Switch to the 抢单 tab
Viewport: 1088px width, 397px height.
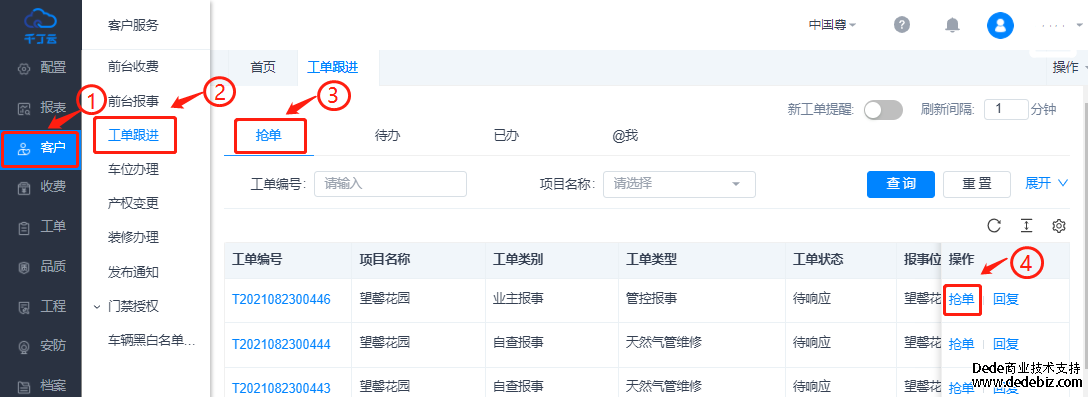coord(269,135)
